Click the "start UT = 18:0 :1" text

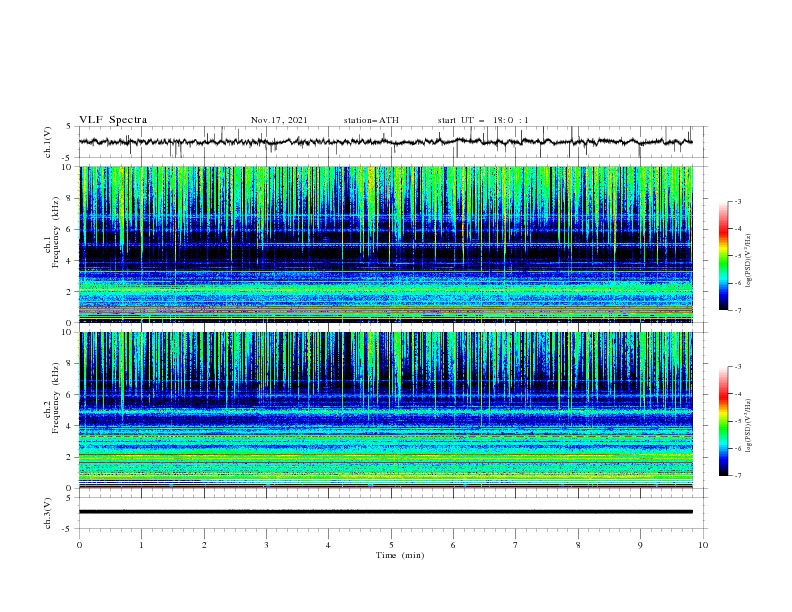tap(483, 120)
